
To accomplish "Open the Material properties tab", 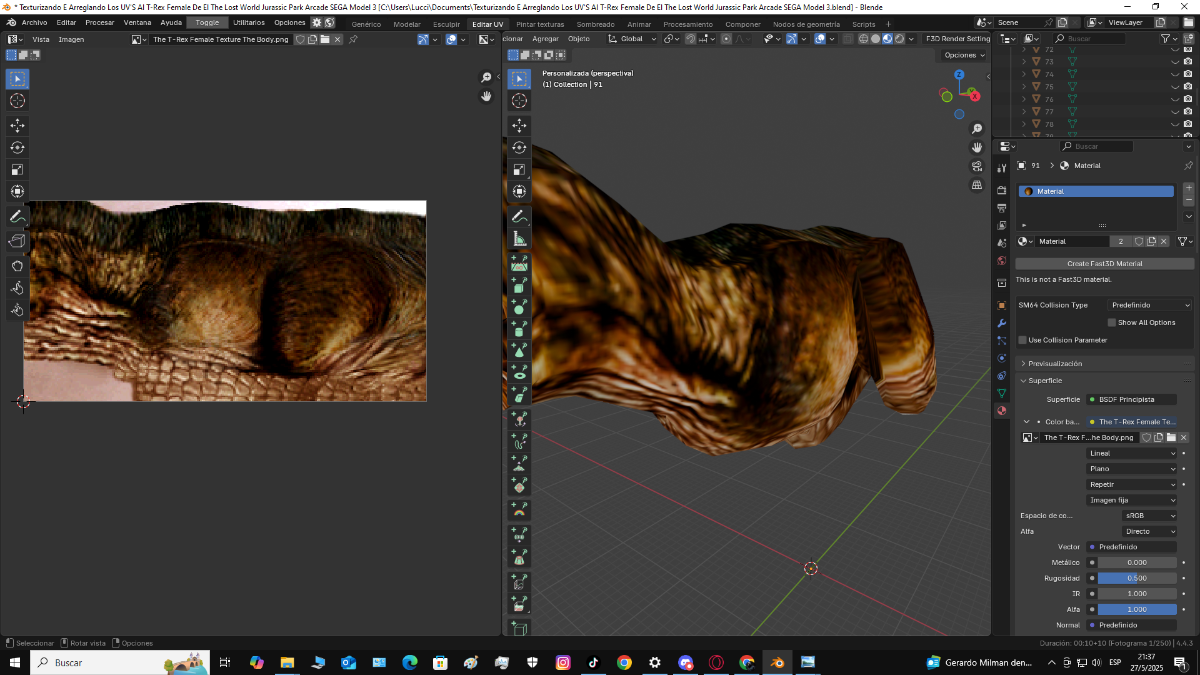I will (x=1002, y=411).
